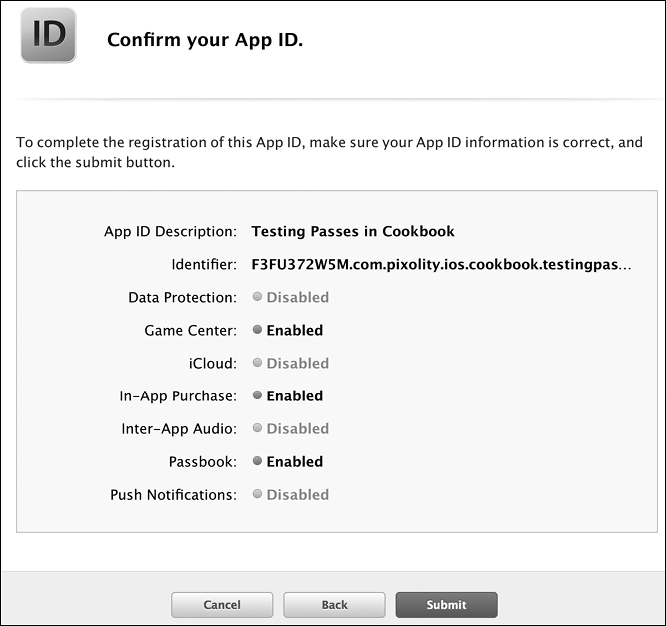
Task: Click the Push Notifications disabled status dot
Action: 258,494
